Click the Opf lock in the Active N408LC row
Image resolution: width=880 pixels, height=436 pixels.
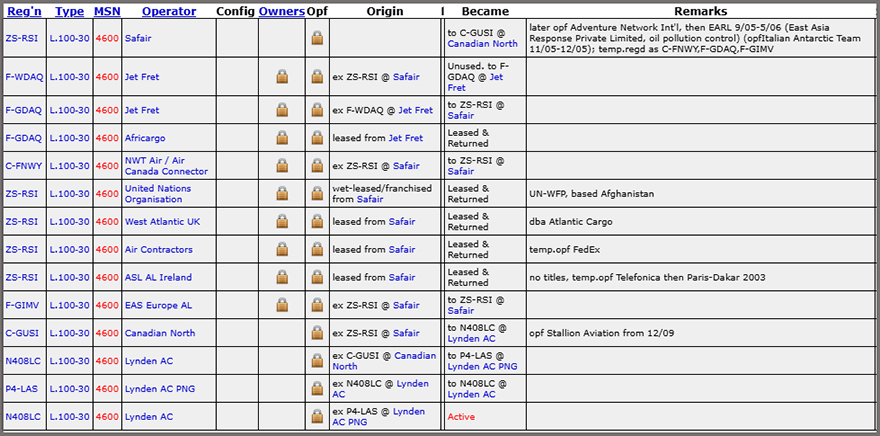(x=317, y=416)
